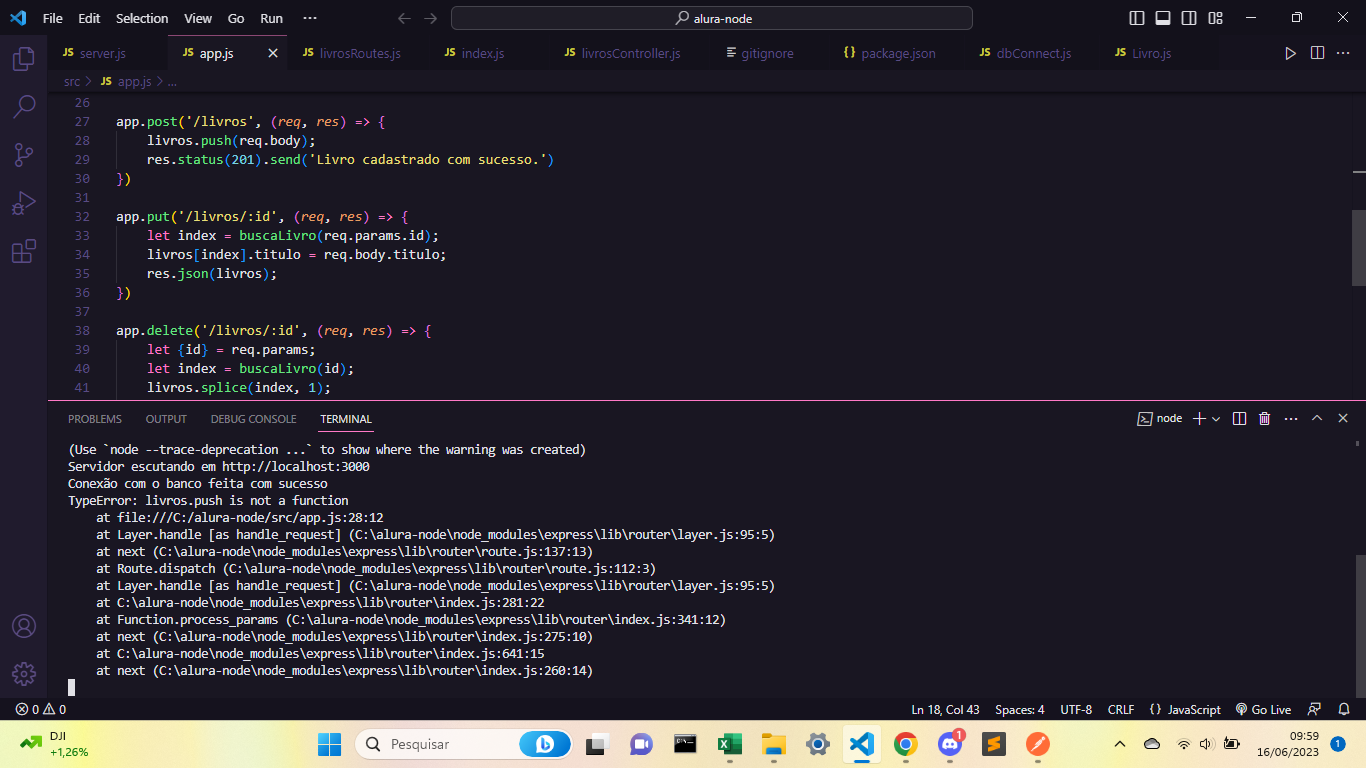Open the Windows Start menu
Image resolution: width=1366 pixels, height=768 pixels.
329,744
